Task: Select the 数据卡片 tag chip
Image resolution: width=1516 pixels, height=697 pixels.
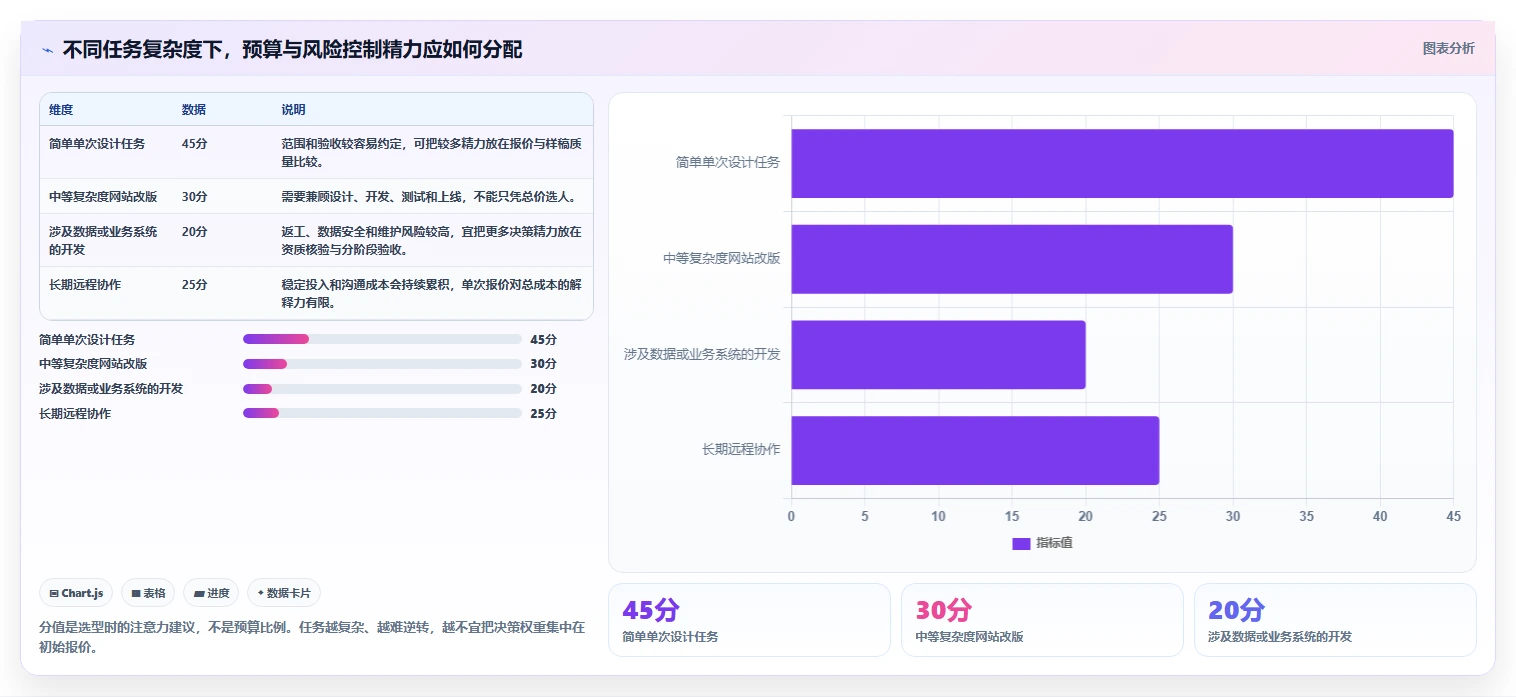Action: [x=284, y=593]
